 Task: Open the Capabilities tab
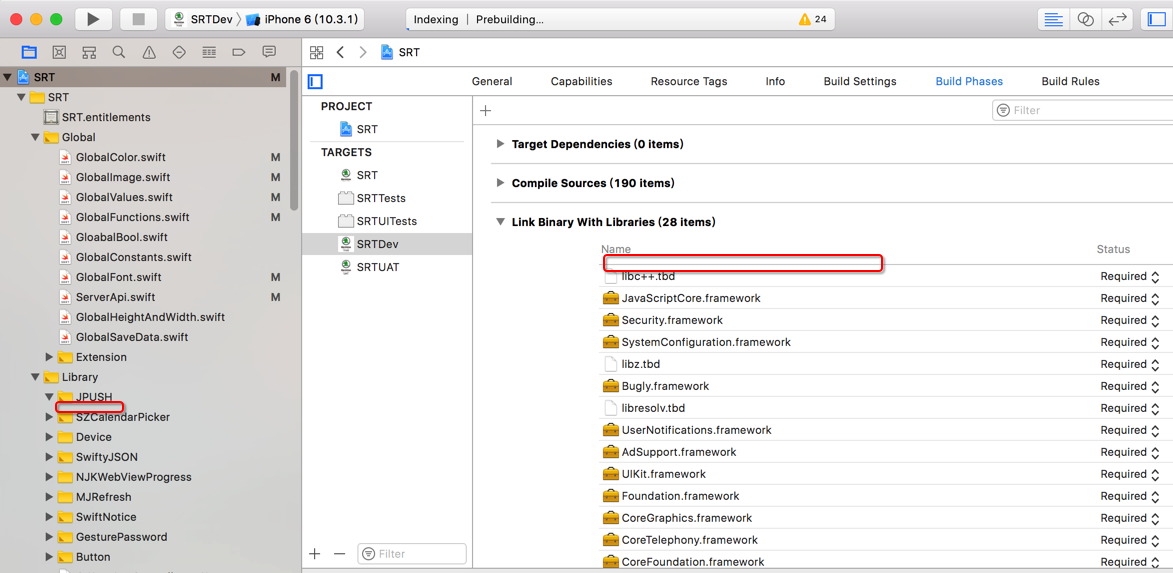(x=581, y=81)
